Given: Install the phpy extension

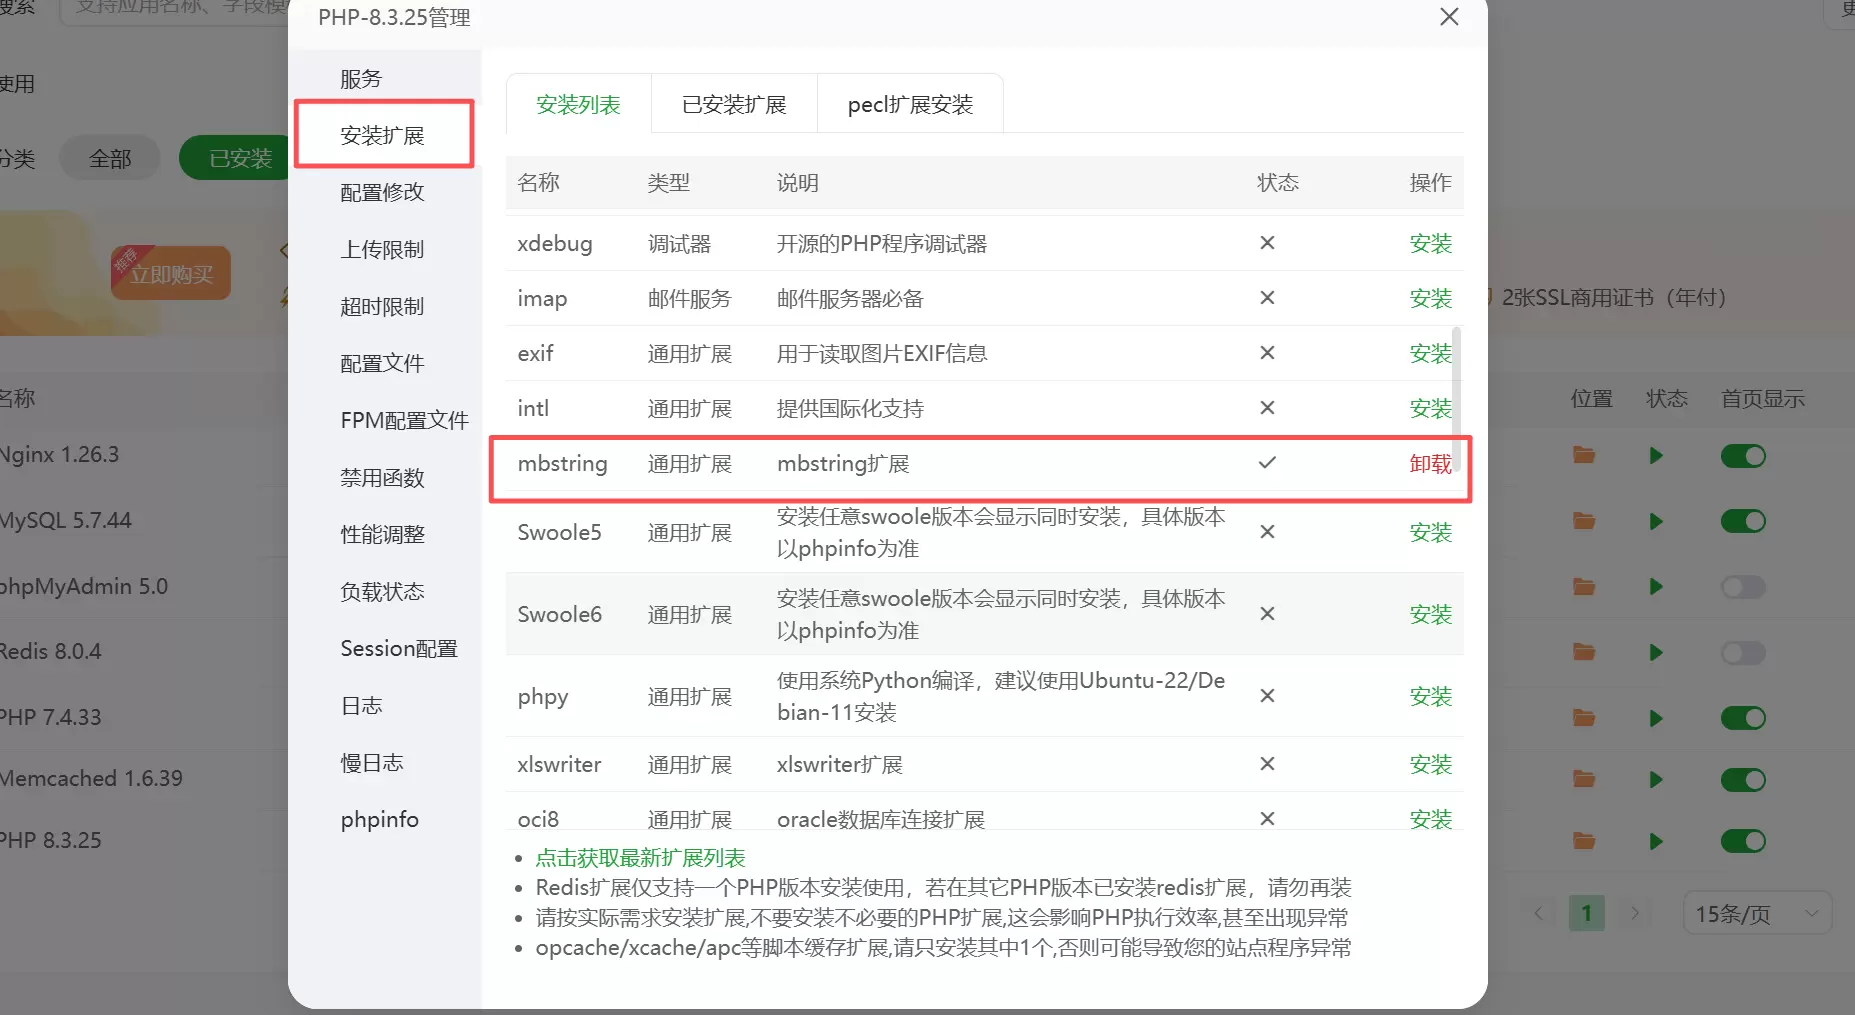Looking at the screenshot, I should [1430, 696].
